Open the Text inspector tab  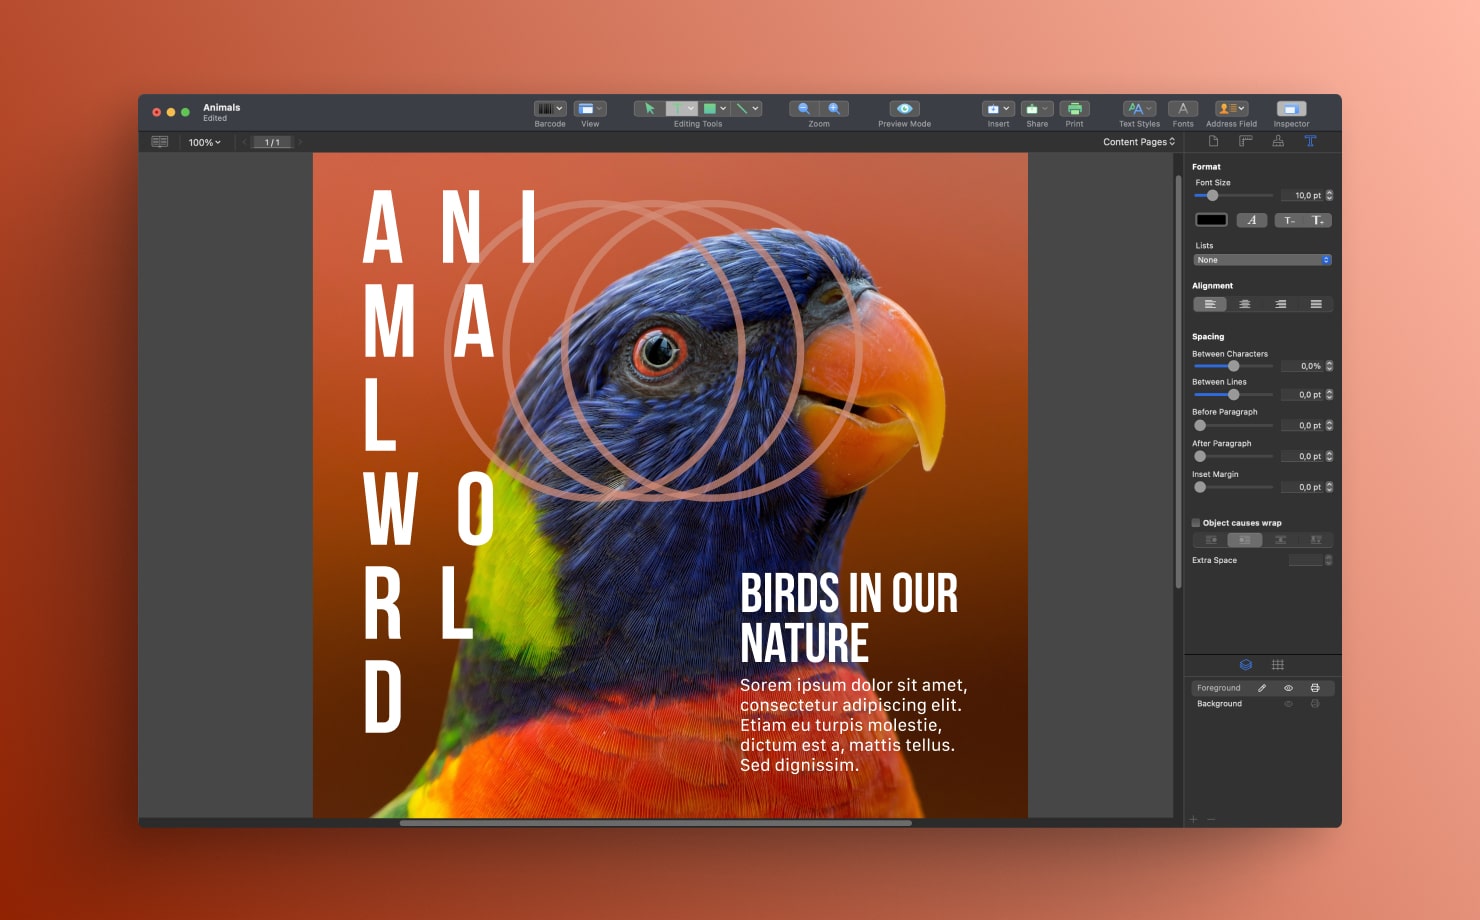tap(1310, 141)
